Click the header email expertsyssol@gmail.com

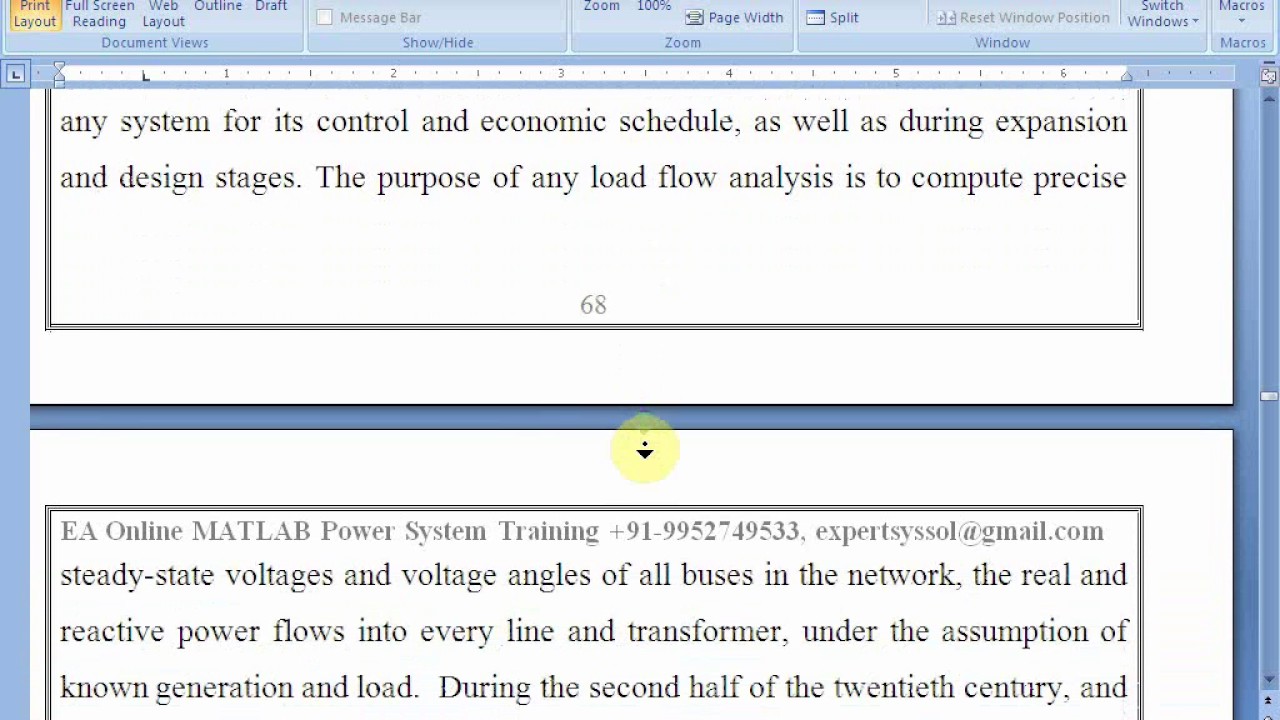959,531
